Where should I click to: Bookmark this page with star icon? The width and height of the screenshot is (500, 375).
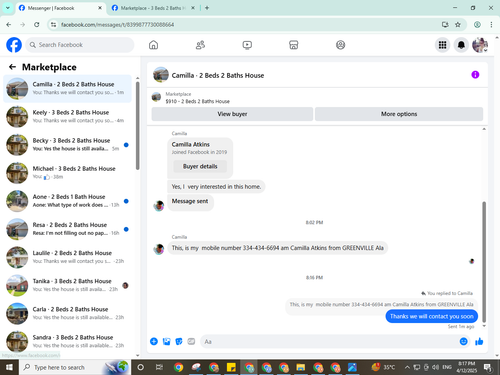click(458, 24)
